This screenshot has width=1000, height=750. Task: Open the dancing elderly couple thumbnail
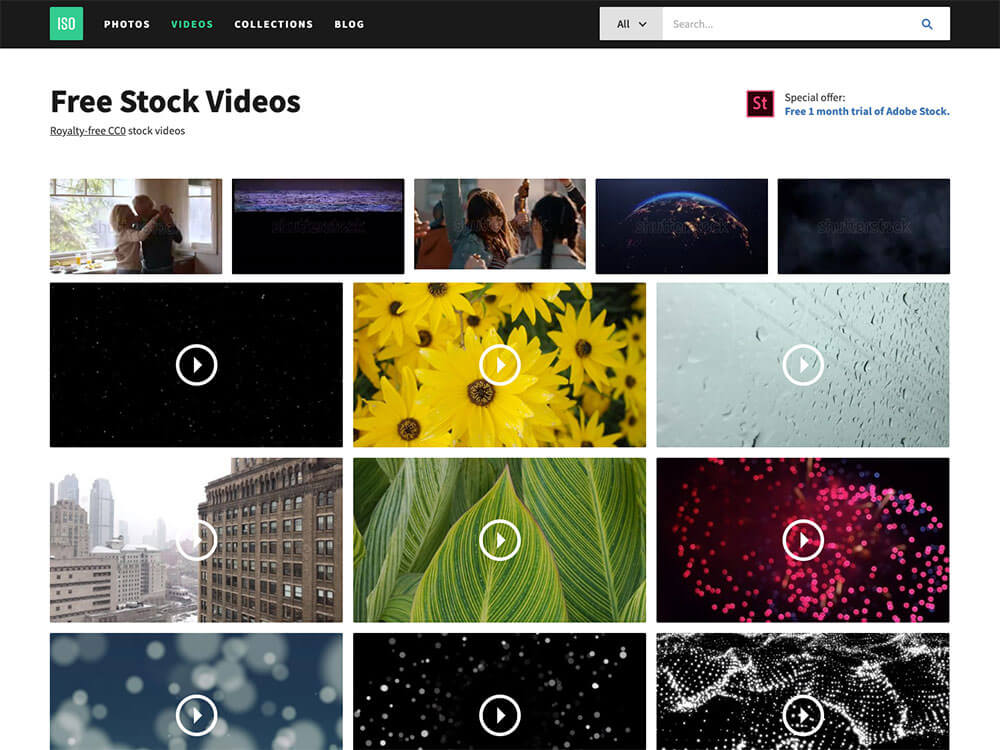(136, 226)
